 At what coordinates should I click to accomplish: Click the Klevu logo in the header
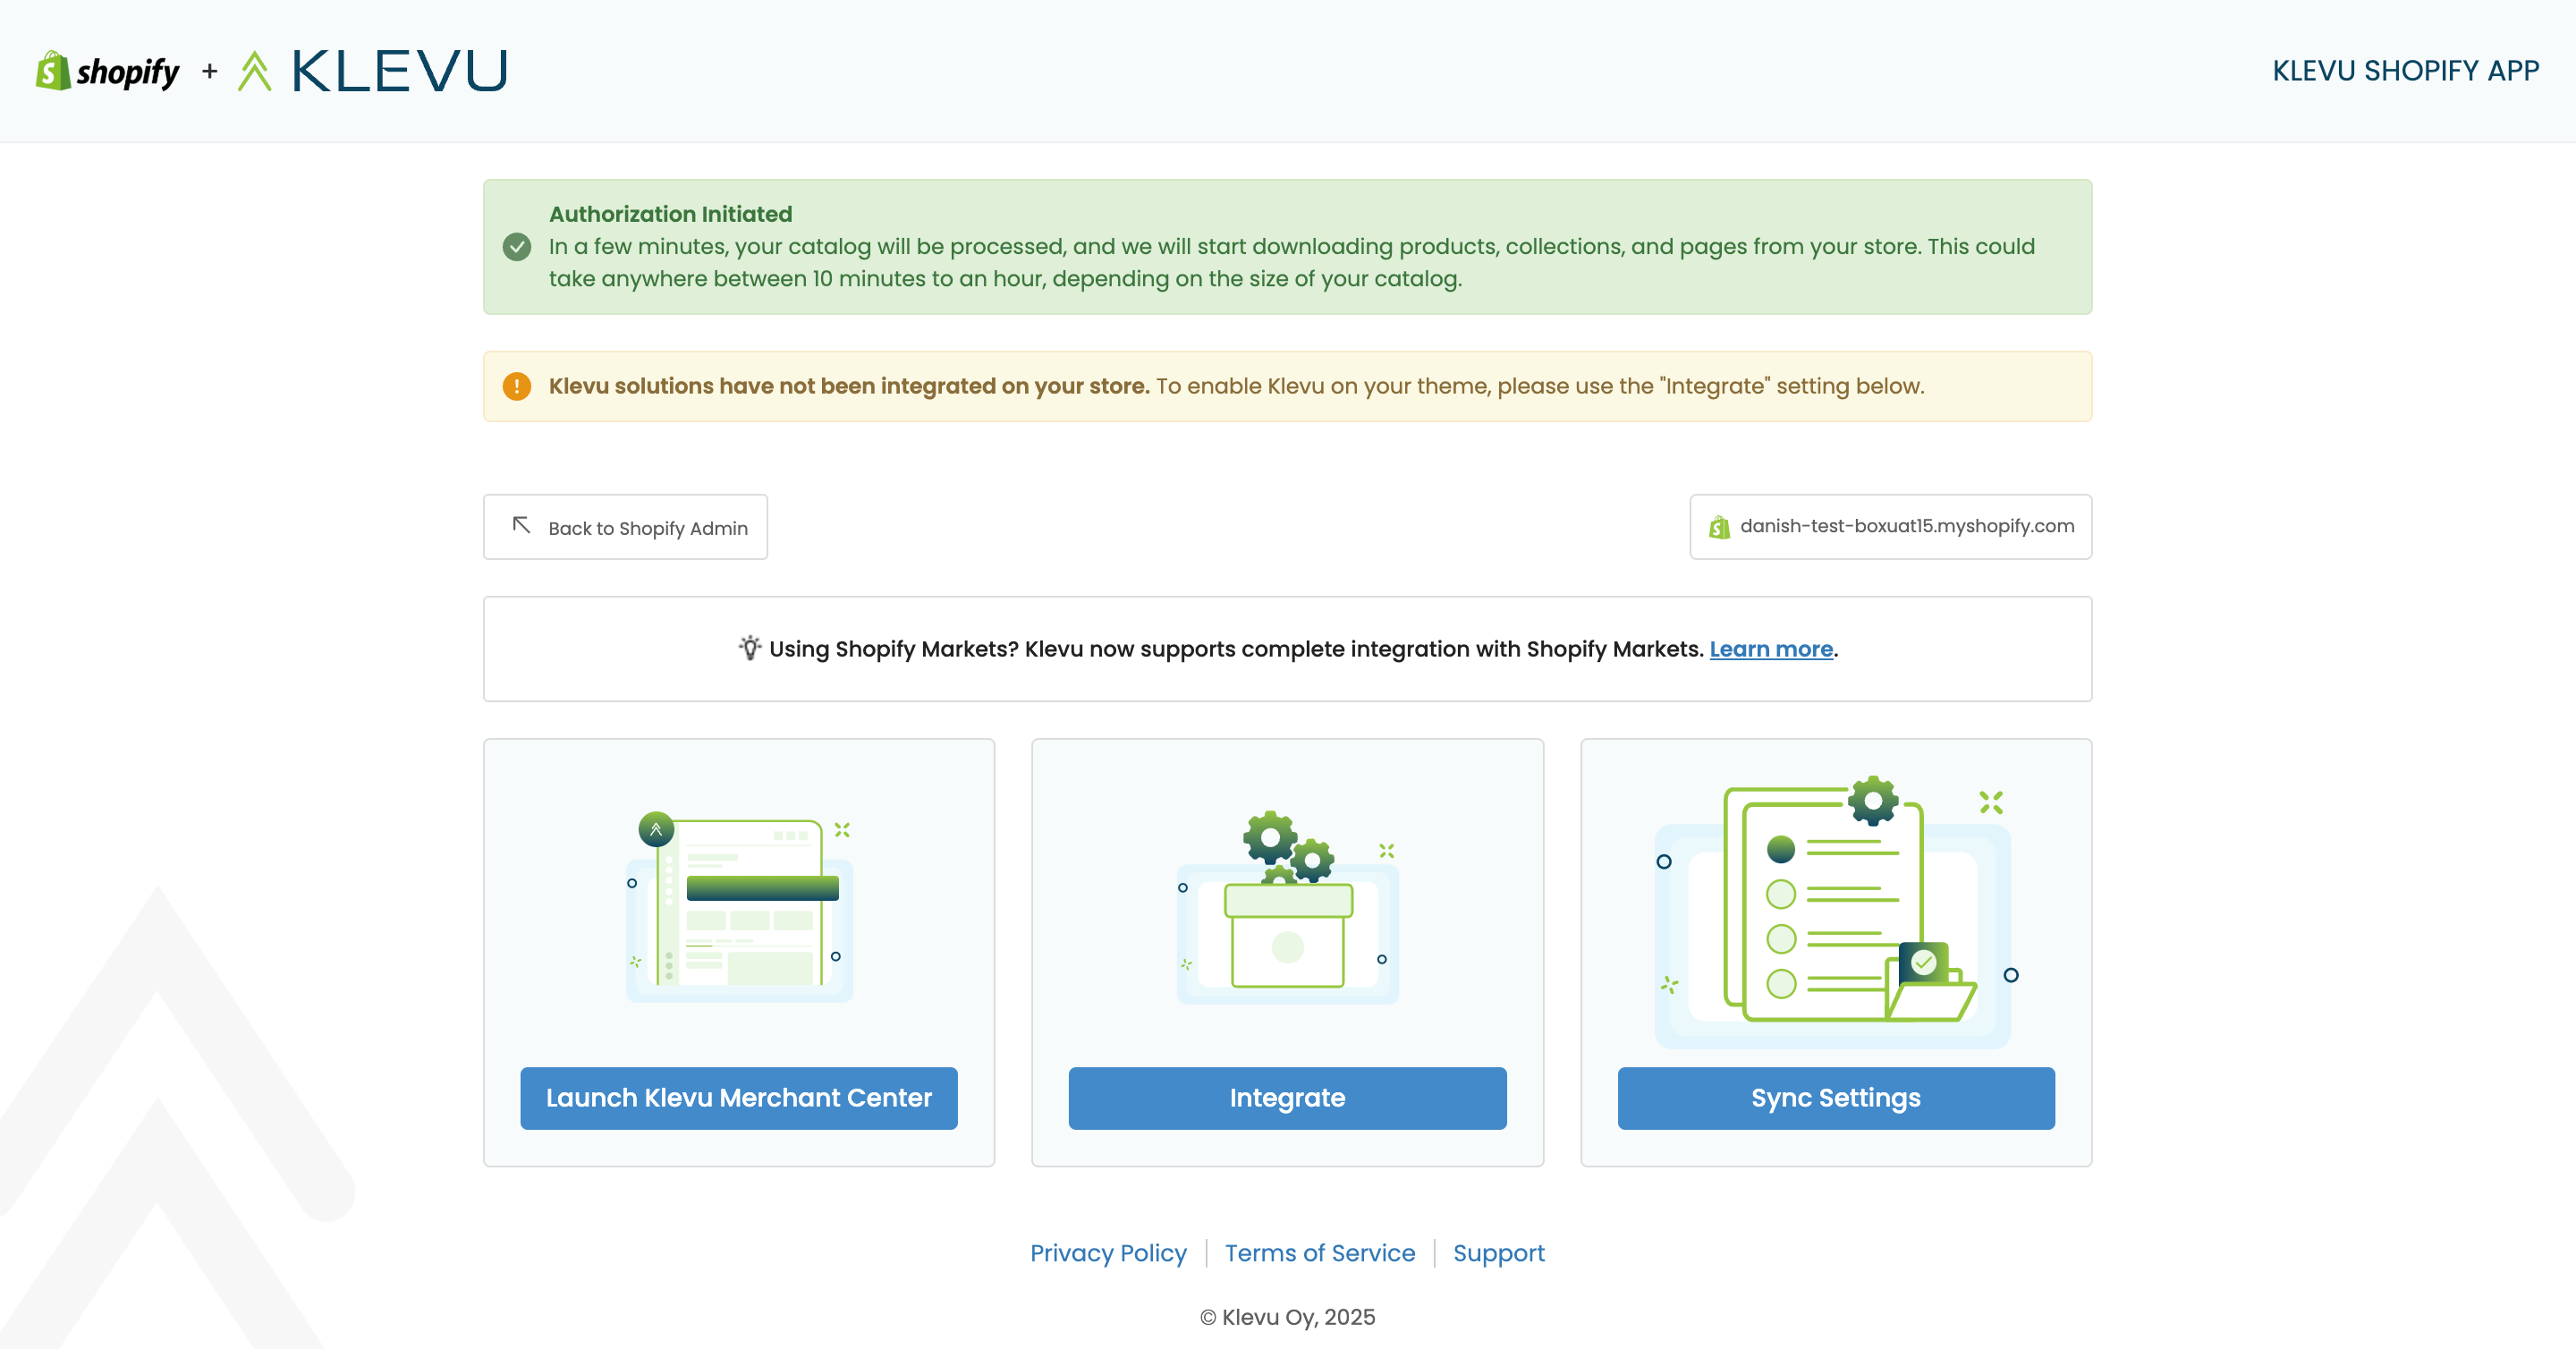pyautogui.click(x=373, y=71)
